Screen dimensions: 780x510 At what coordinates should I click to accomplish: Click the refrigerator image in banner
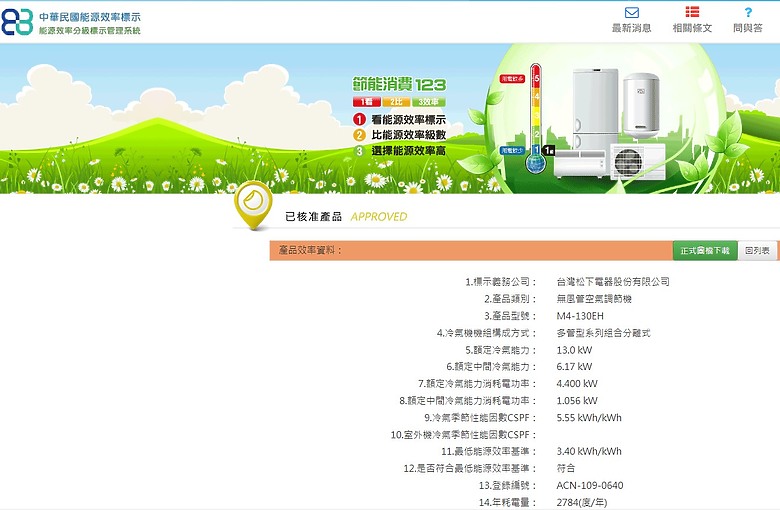point(595,108)
